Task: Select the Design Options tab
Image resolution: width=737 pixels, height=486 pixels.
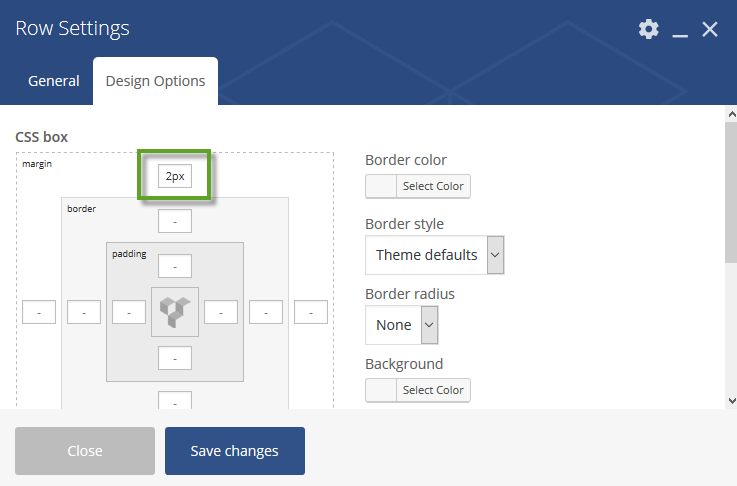Action: pyautogui.click(x=156, y=81)
